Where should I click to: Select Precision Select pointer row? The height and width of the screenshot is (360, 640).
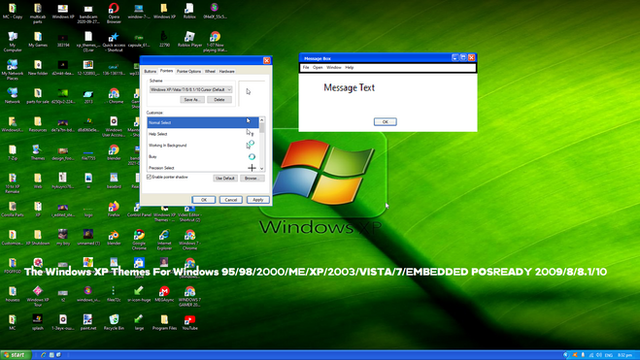pyautogui.click(x=203, y=167)
